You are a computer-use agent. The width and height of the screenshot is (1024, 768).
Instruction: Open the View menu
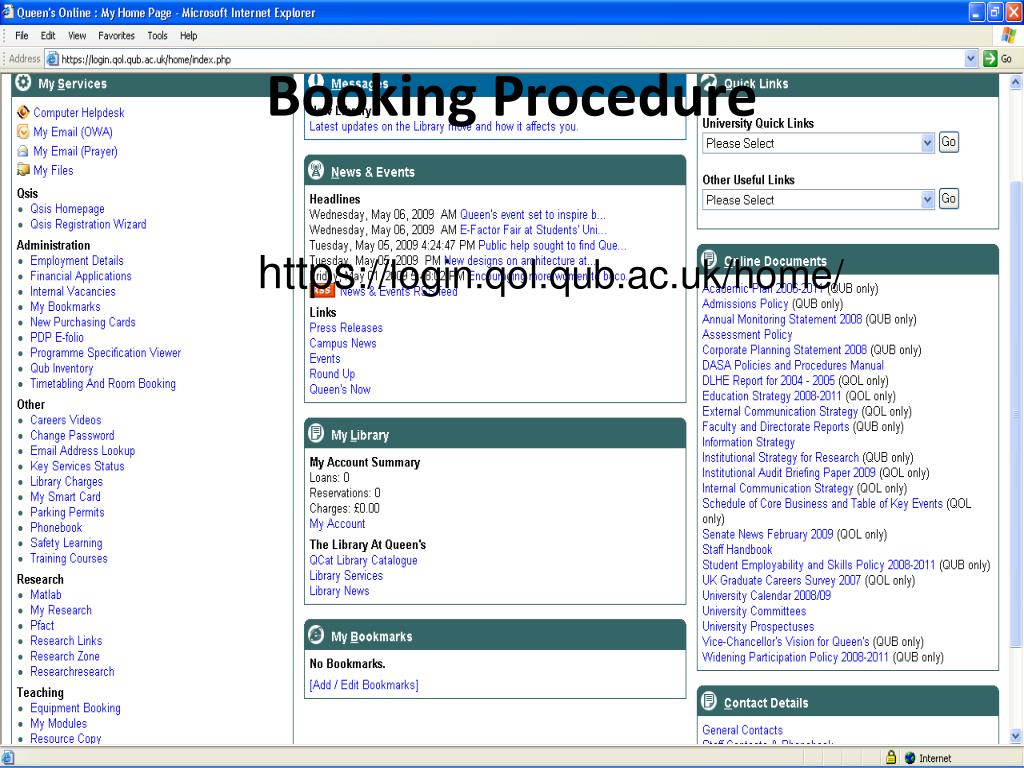point(77,36)
